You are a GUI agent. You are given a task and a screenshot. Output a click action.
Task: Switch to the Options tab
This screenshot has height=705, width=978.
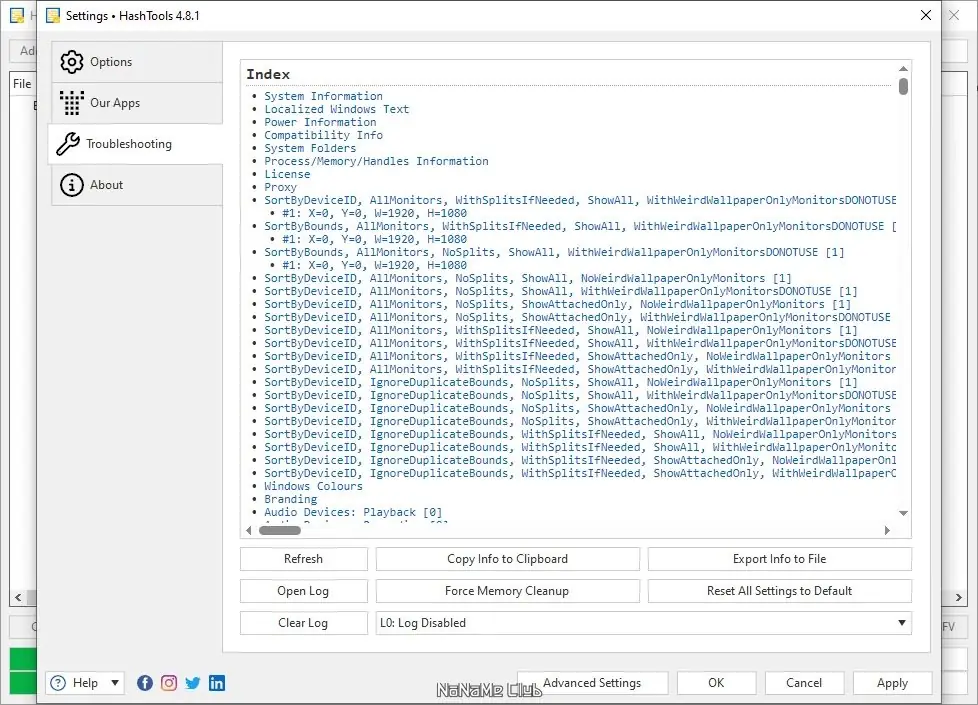point(137,62)
